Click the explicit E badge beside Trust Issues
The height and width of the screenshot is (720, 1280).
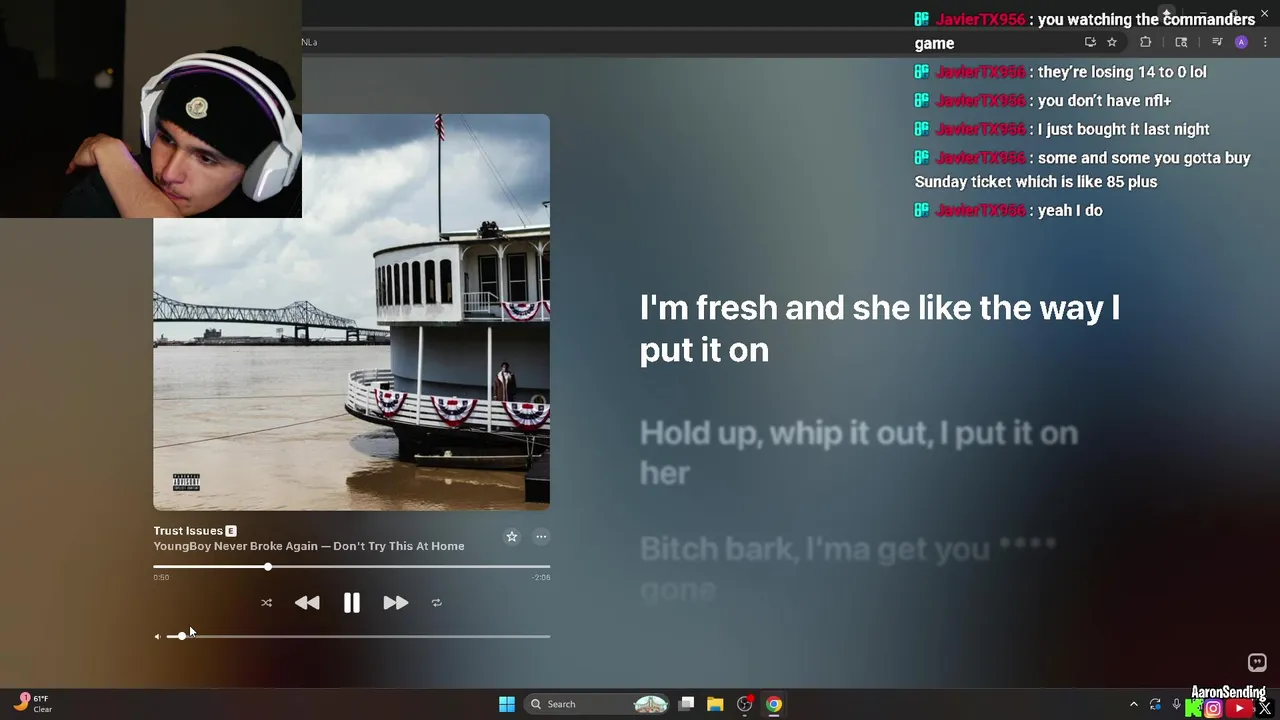231,531
